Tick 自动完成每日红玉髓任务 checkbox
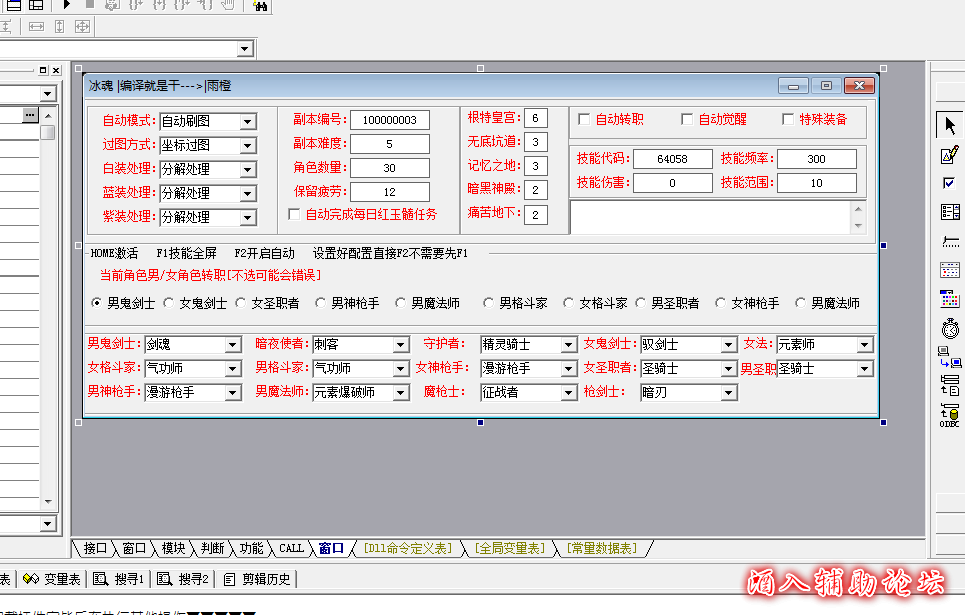Image resolution: width=965 pixels, height=615 pixels. [x=294, y=214]
